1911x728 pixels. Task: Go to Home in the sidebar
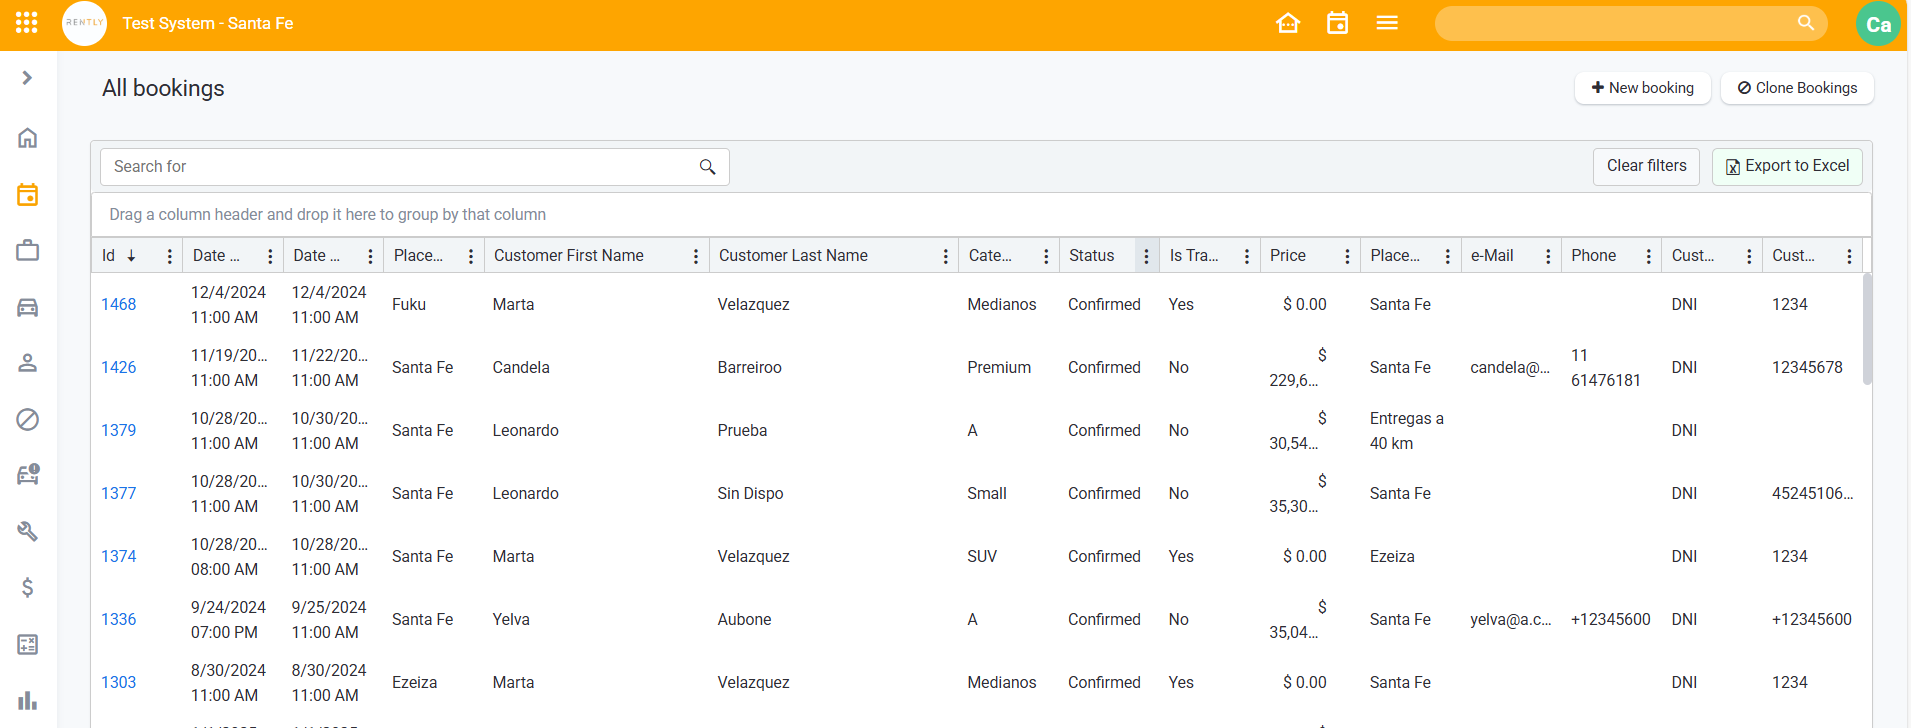pyautogui.click(x=28, y=138)
